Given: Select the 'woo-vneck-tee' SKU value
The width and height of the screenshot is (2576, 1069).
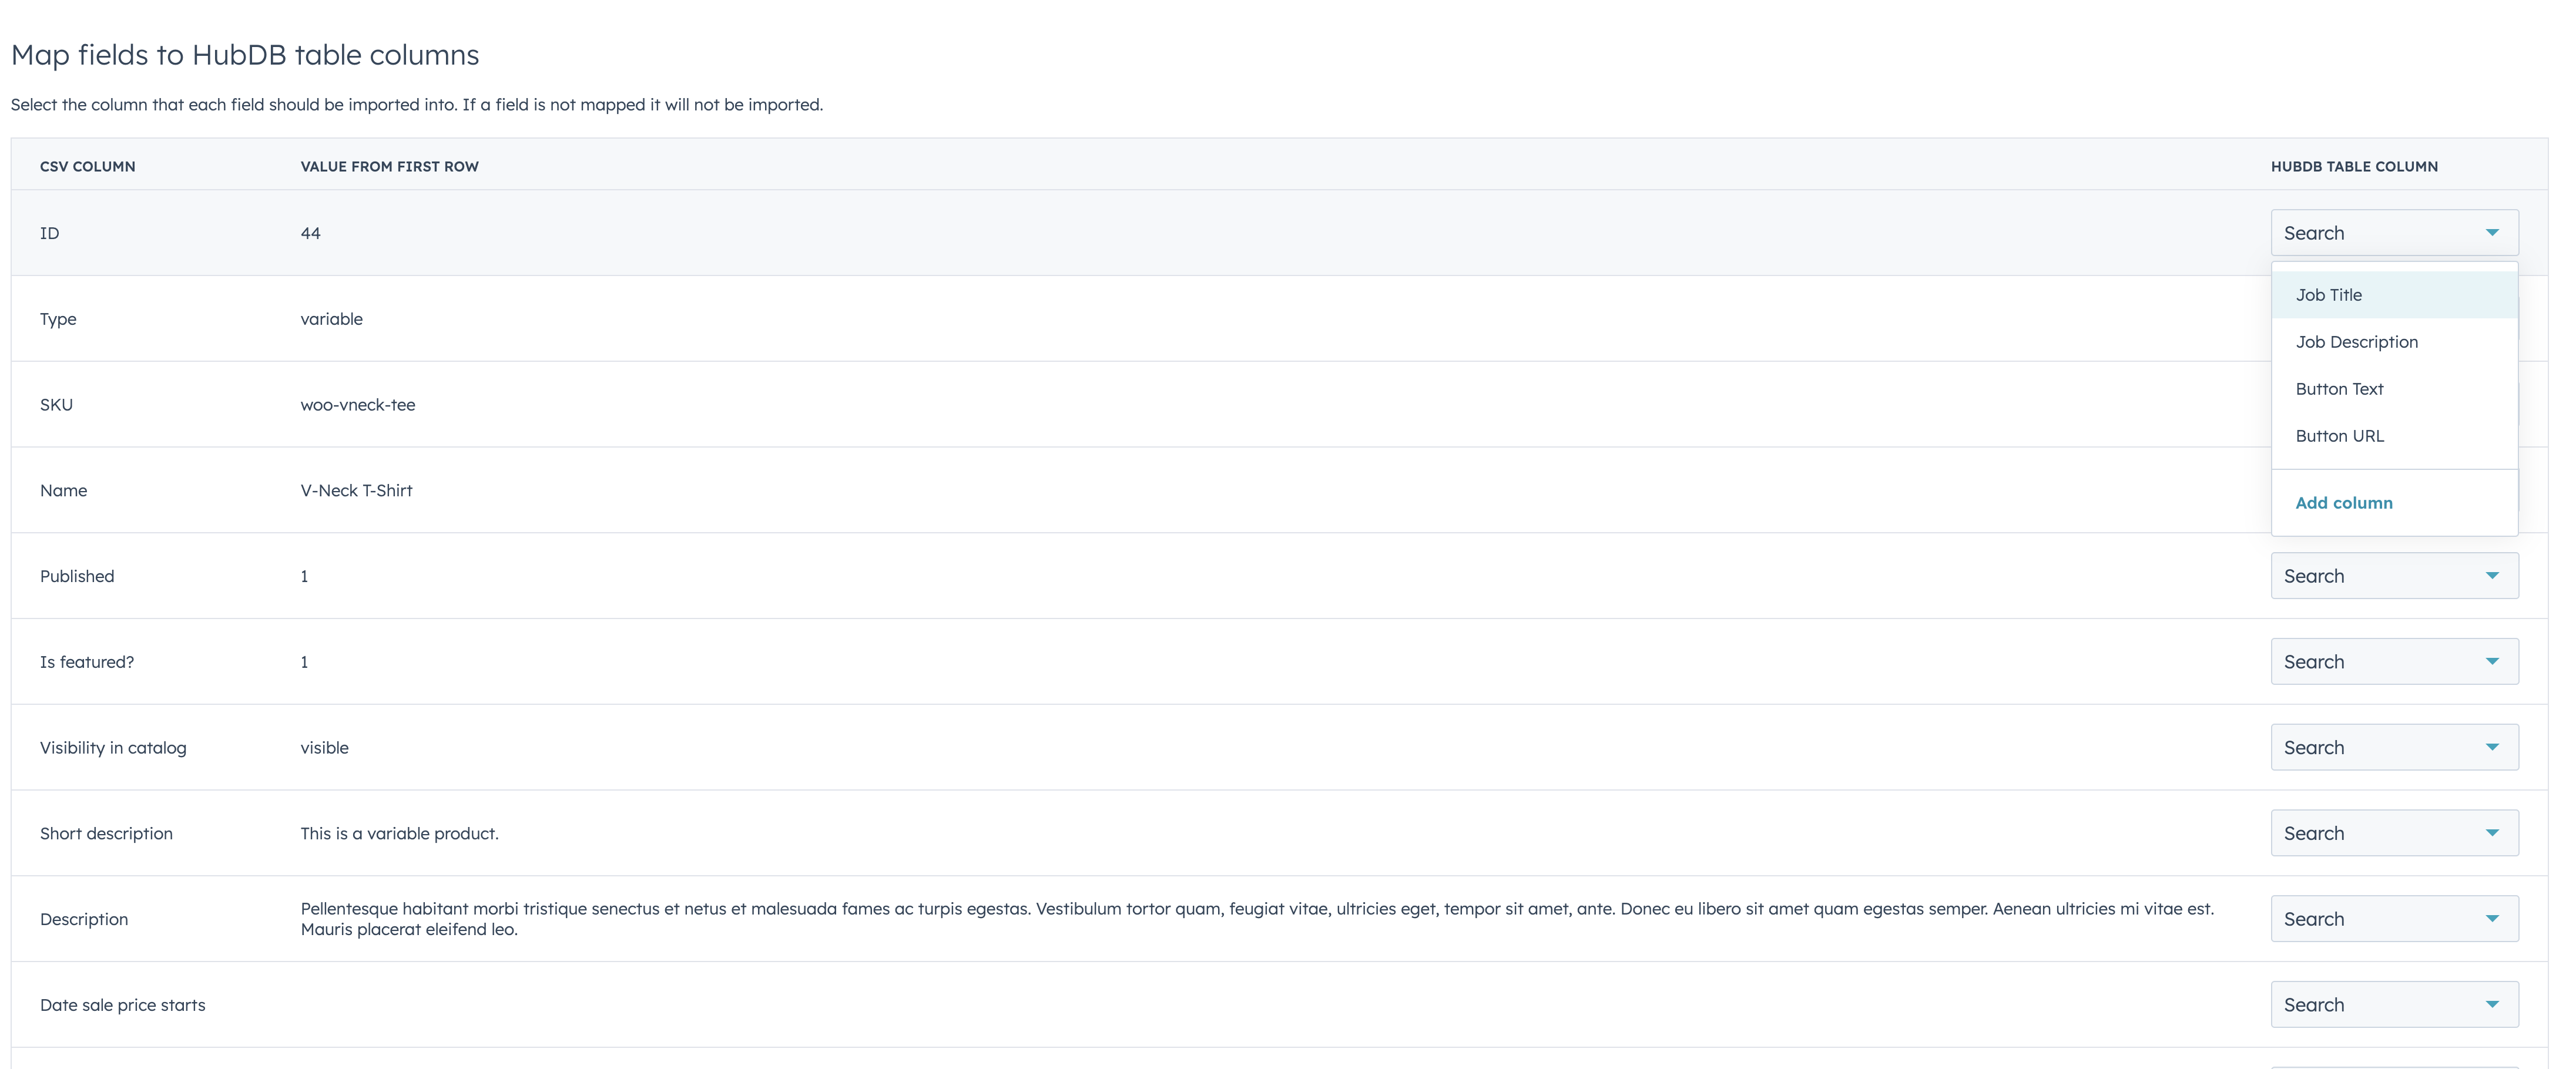Looking at the screenshot, I should 357,405.
